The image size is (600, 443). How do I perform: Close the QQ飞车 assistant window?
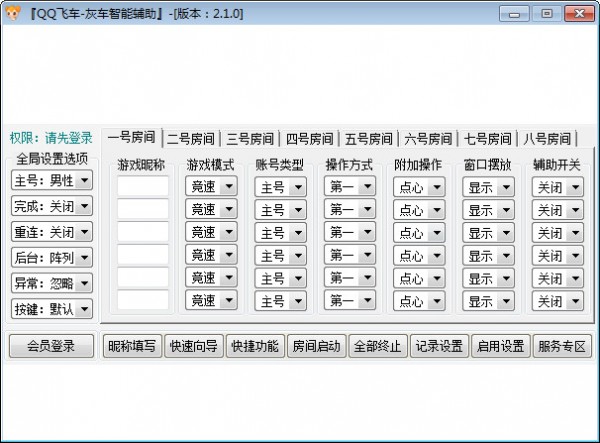(x=579, y=14)
